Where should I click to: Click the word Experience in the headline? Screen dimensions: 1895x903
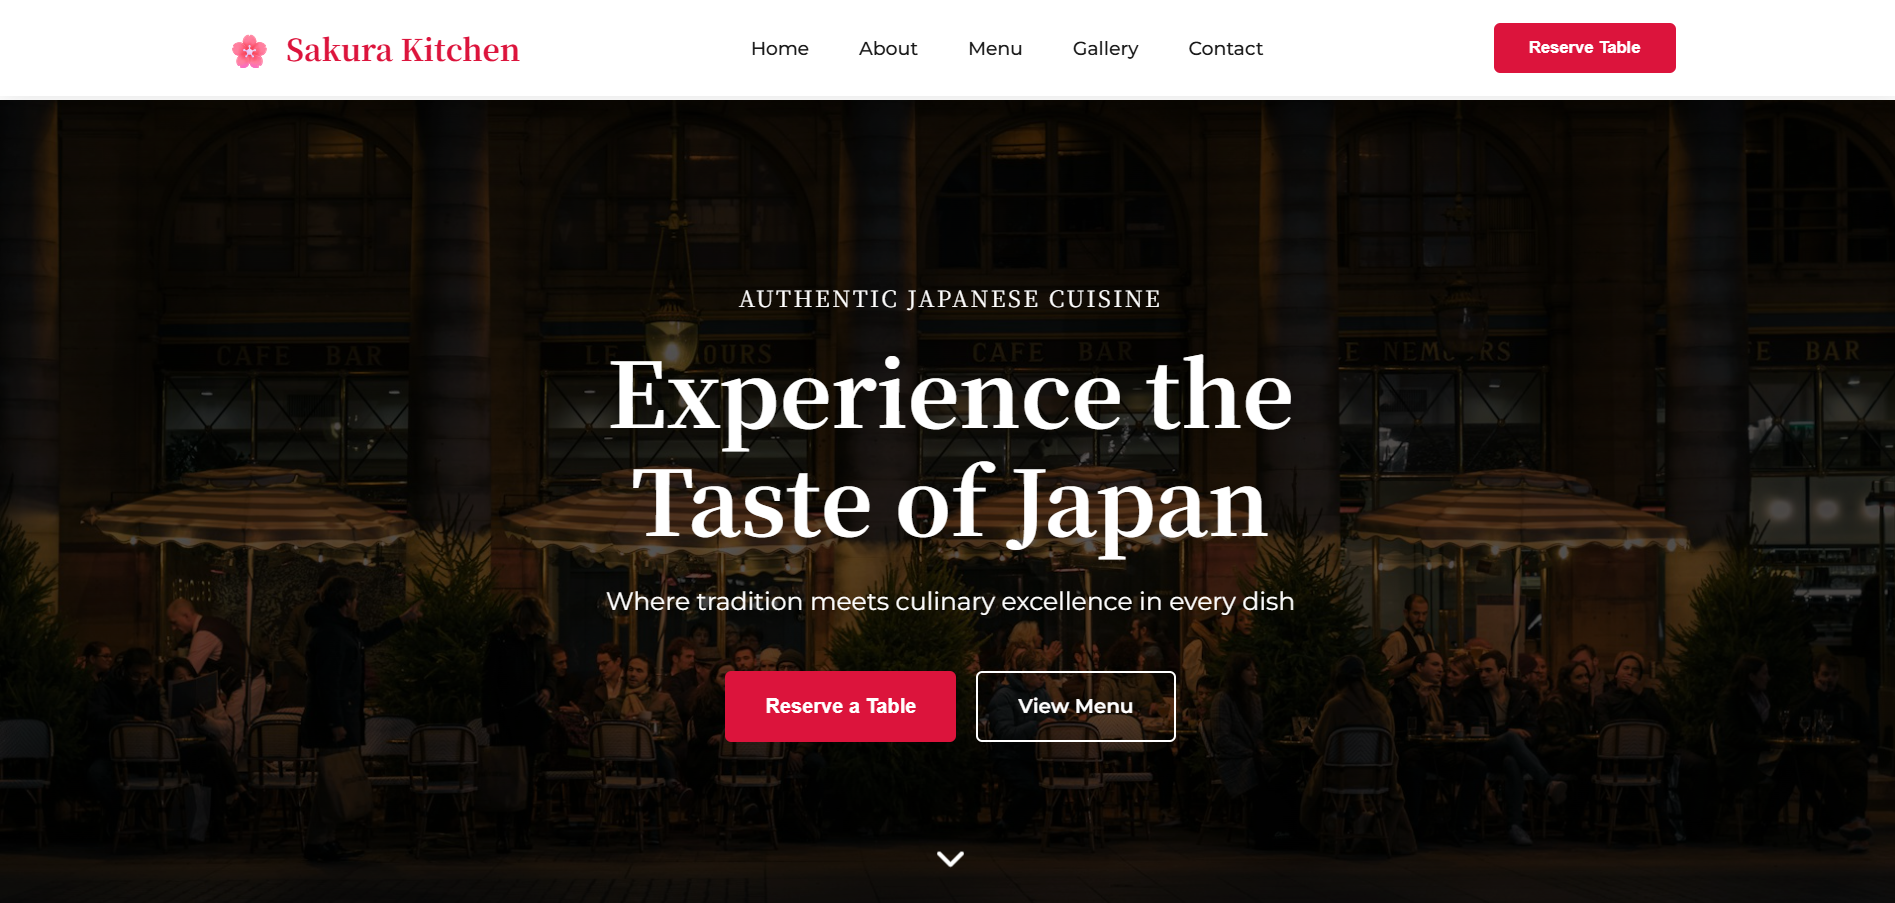click(866, 398)
